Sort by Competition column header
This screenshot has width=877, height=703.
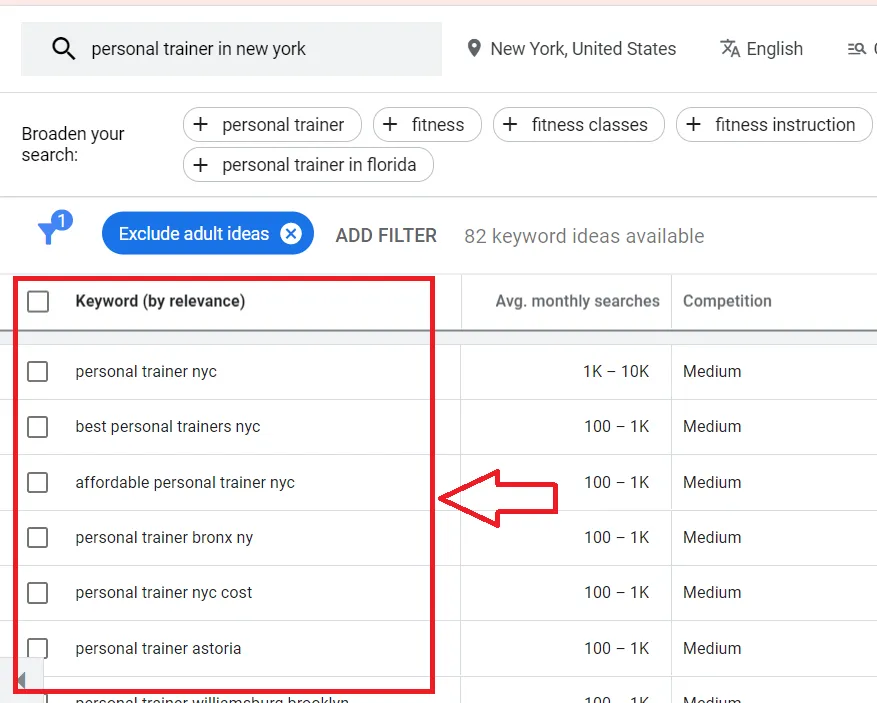[727, 301]
